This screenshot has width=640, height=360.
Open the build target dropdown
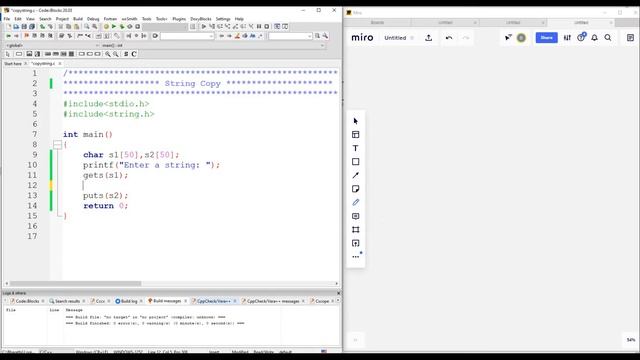[x=165, y=27]
